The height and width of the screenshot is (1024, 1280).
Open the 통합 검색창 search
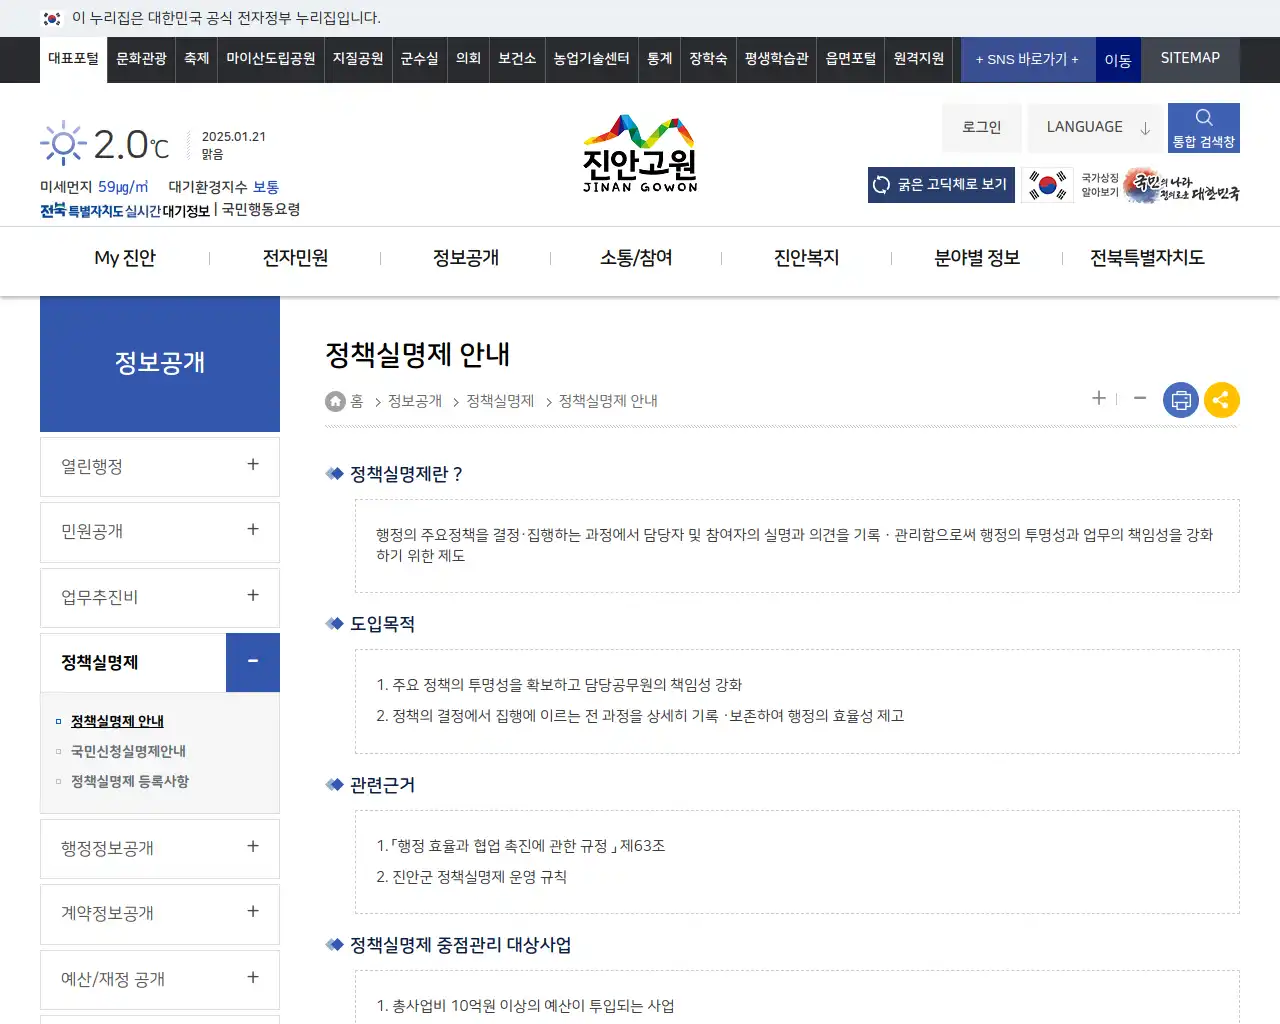tap(1203, 127)
